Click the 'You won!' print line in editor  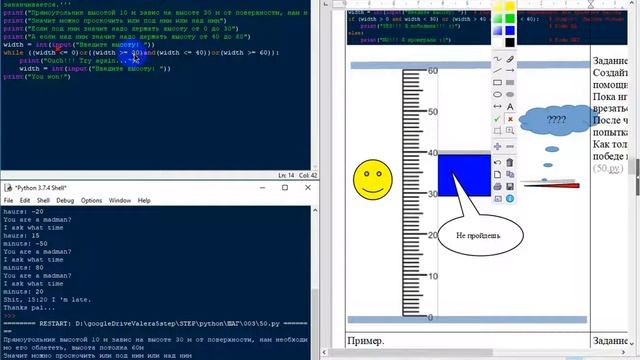pos(37,77)
